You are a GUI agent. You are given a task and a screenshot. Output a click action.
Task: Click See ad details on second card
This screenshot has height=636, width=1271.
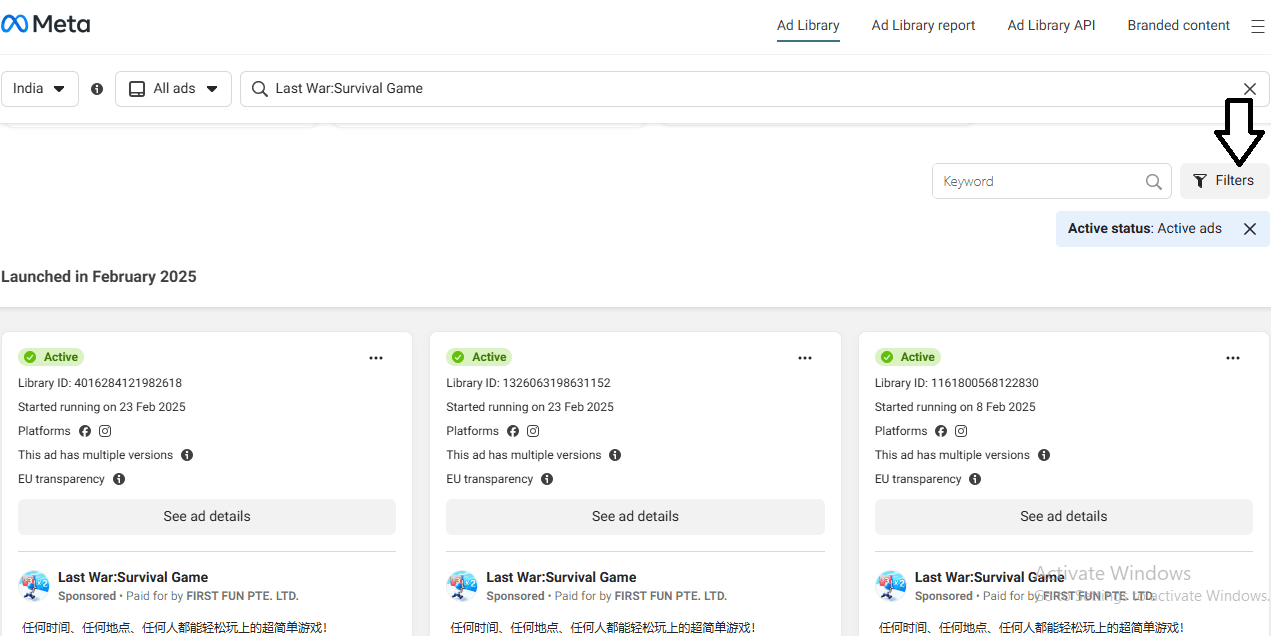(635, 517)
